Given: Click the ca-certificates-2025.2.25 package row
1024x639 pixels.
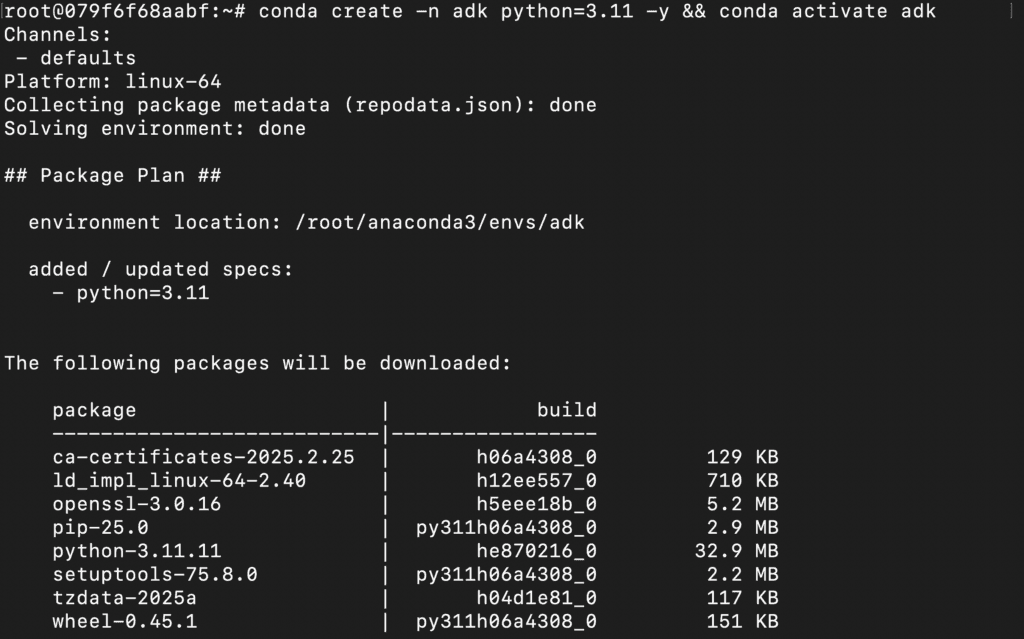Looking at the screenshot, I should (x=415, y=457).
